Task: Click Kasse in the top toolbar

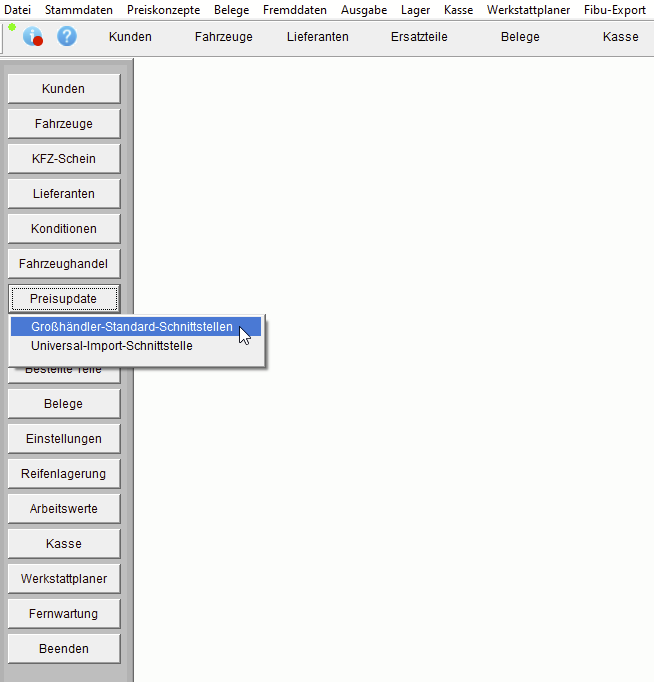Action: pos(621,37)
